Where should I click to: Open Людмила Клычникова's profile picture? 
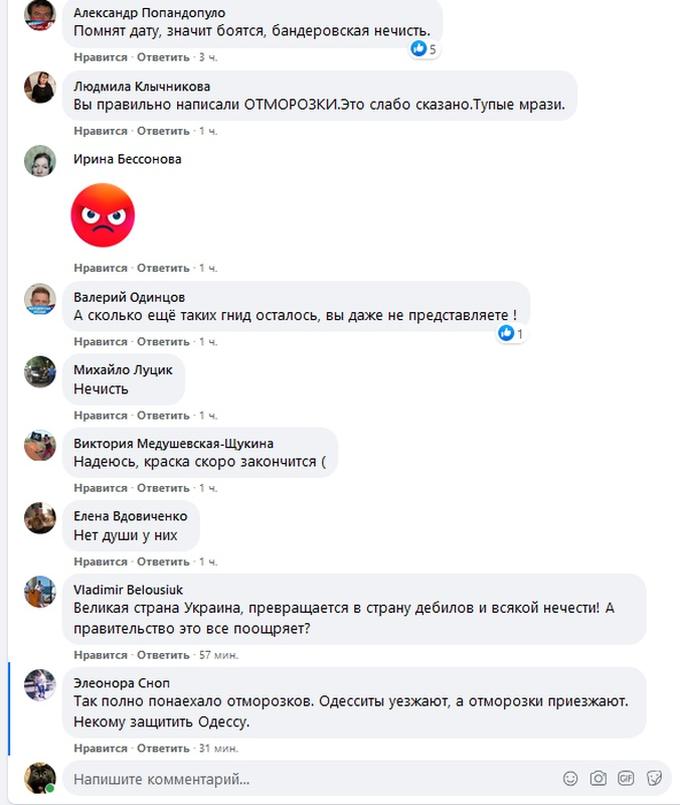point(40,87)
